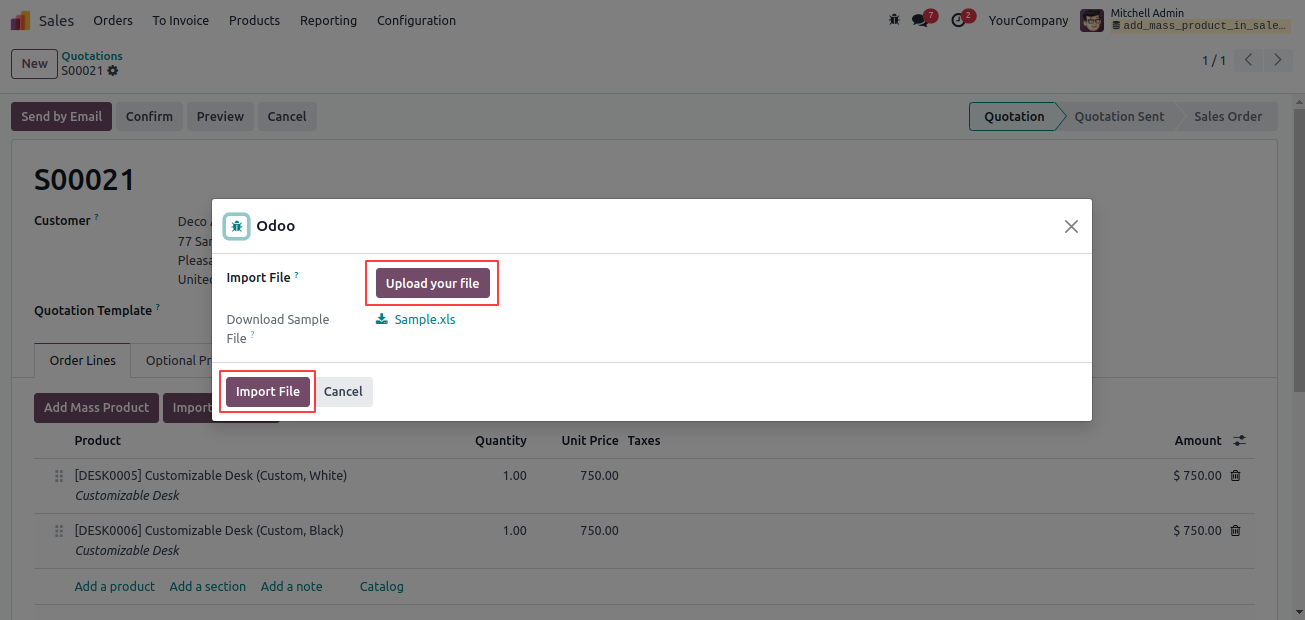The image size is (1305, 620).
Task: Click Add a note link
Action: 292,586
